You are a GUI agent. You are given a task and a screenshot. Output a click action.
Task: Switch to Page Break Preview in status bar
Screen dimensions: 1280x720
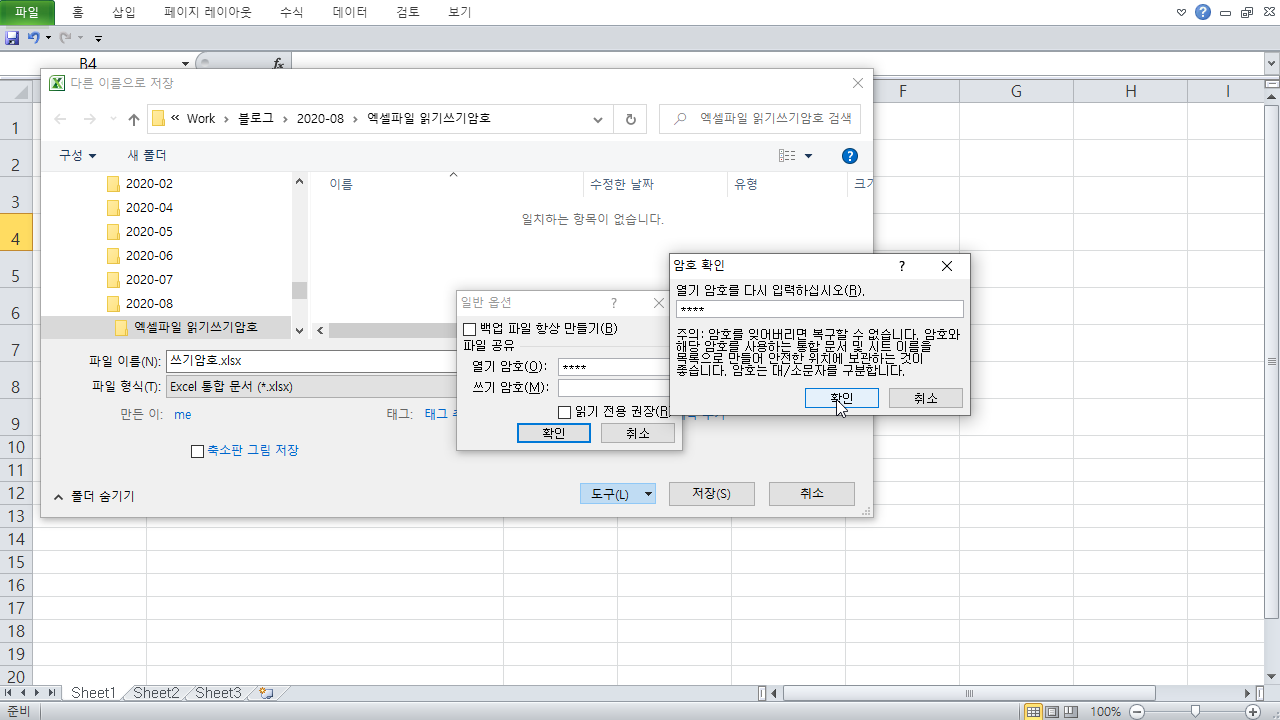(x=1071, y=712)
